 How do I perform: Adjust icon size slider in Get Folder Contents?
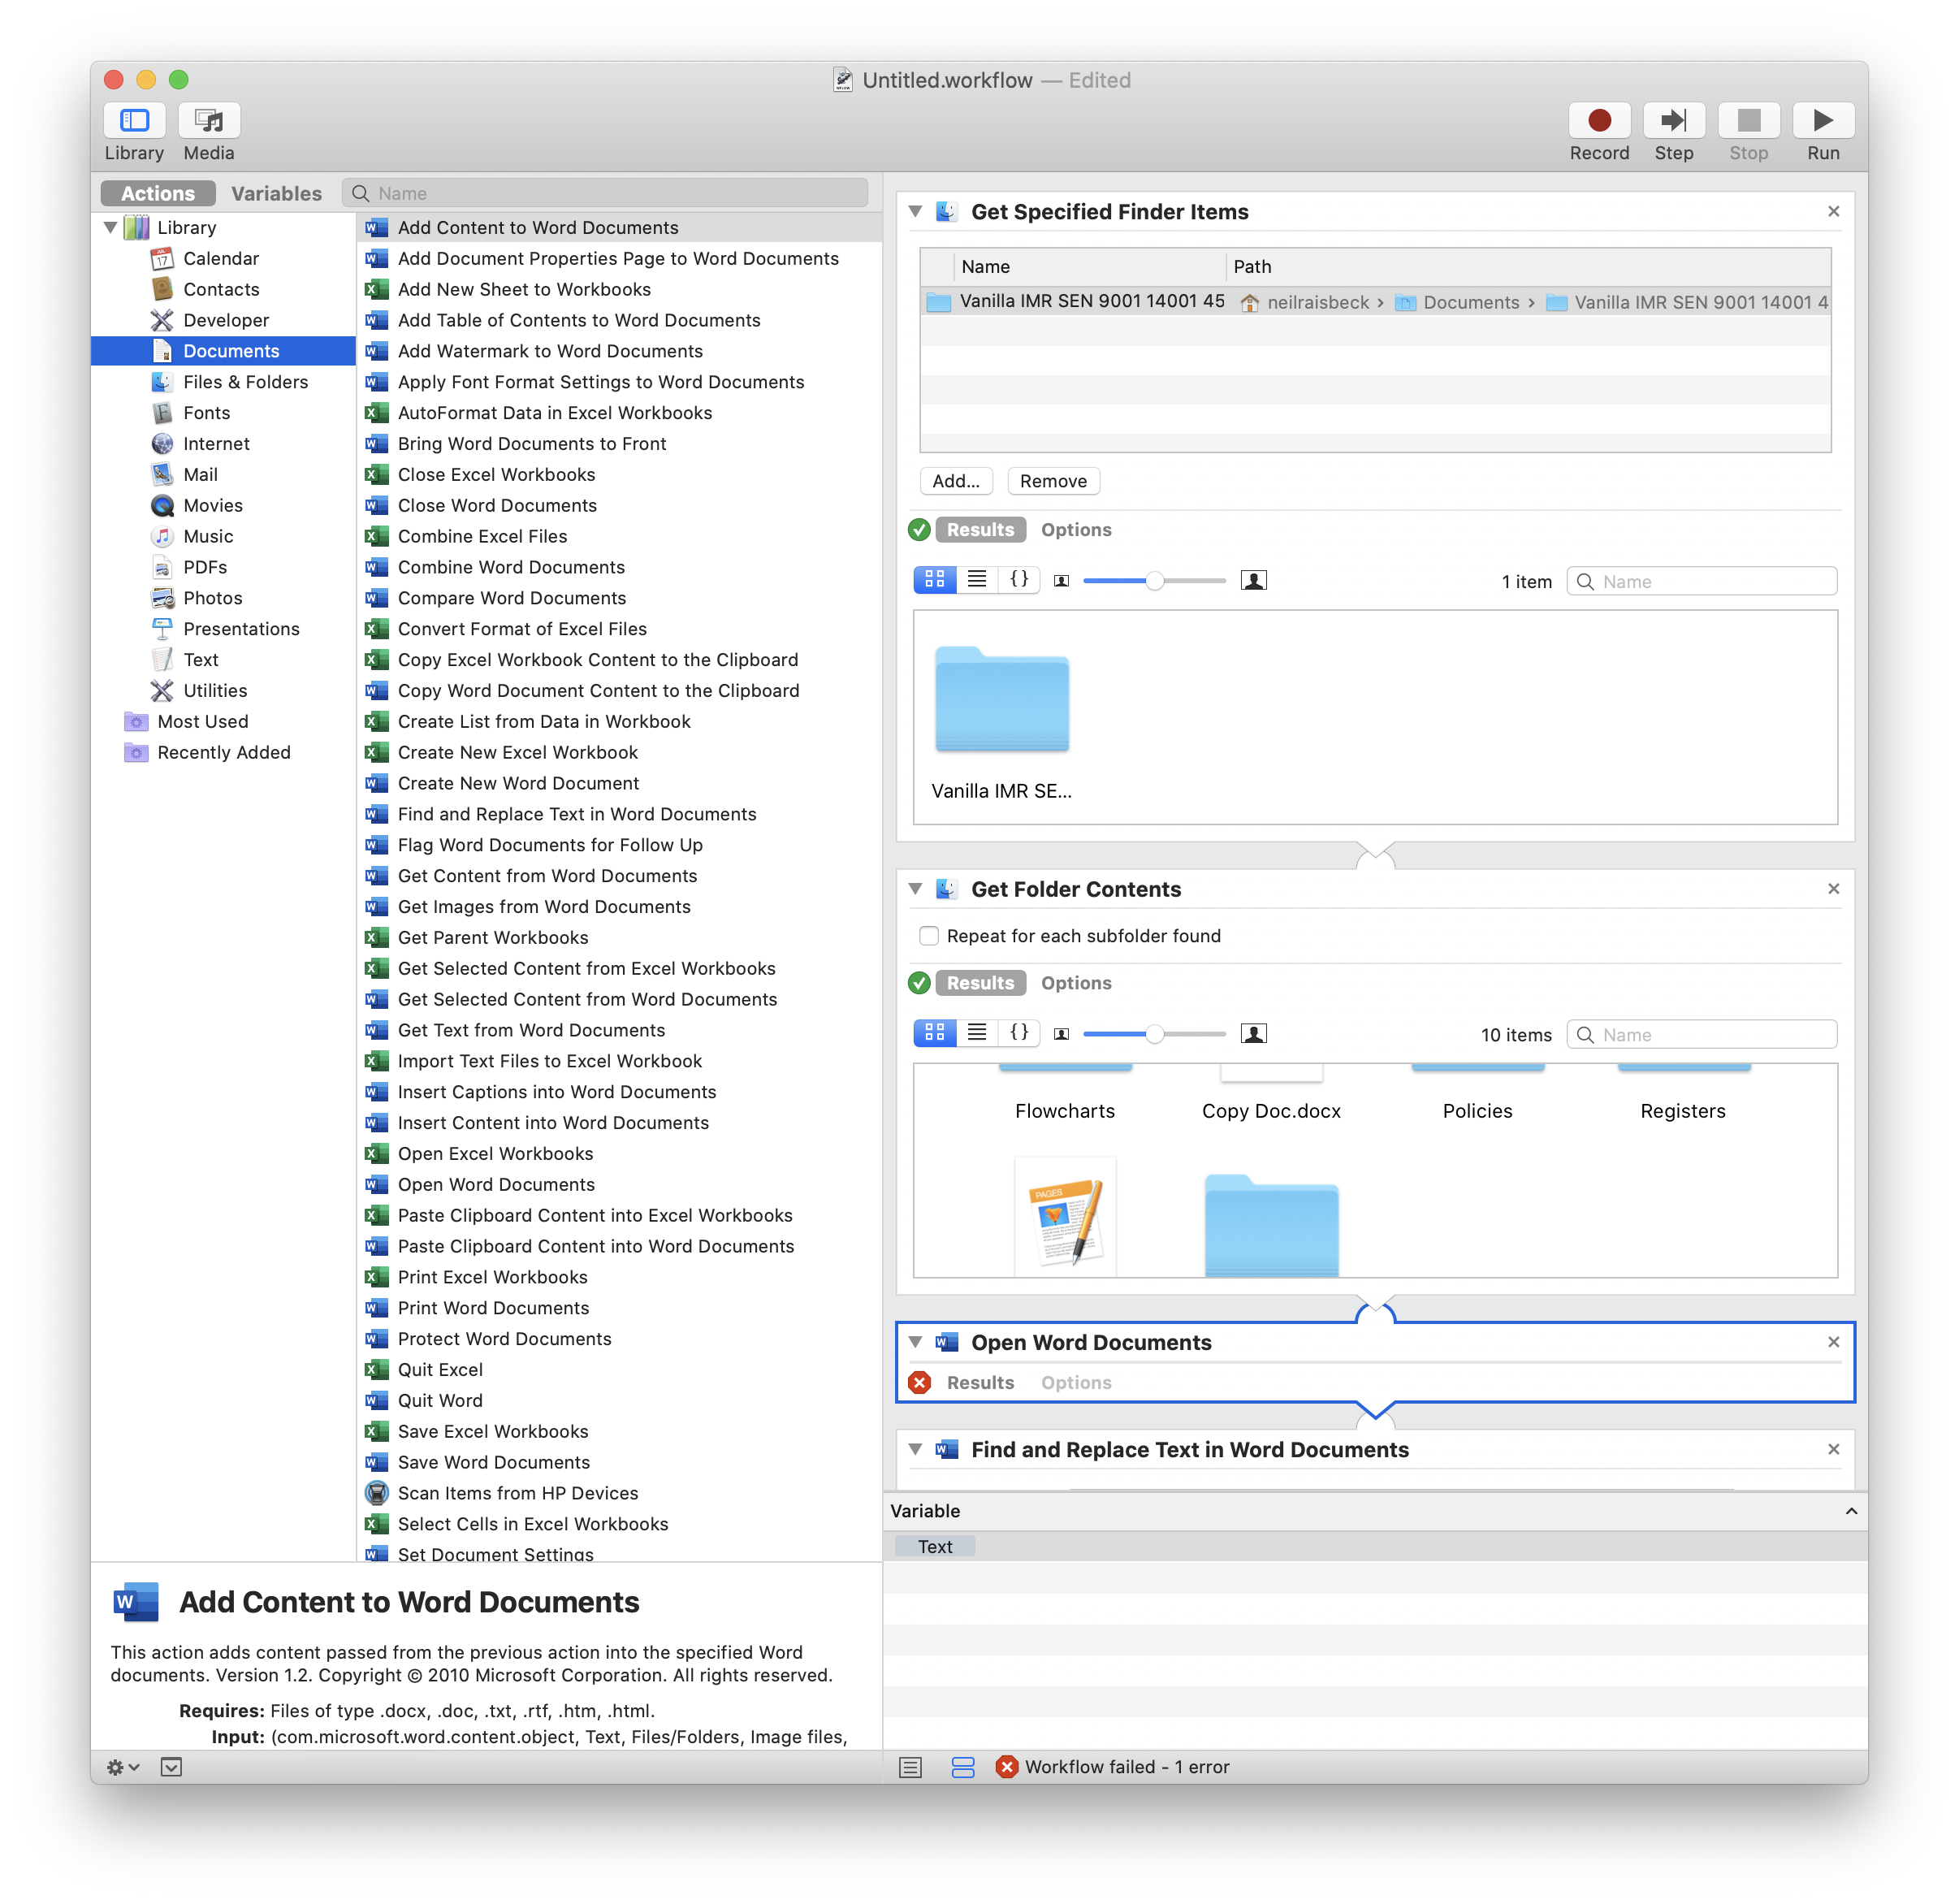point(1154,1033)
